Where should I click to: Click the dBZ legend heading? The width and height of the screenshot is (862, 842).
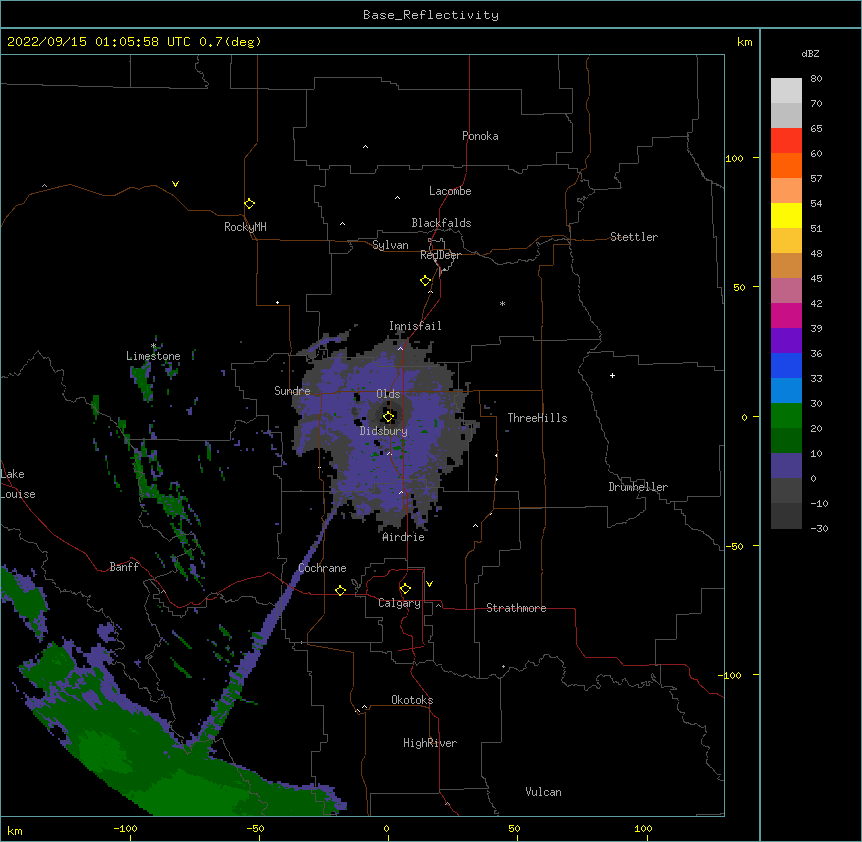(810, 54)
